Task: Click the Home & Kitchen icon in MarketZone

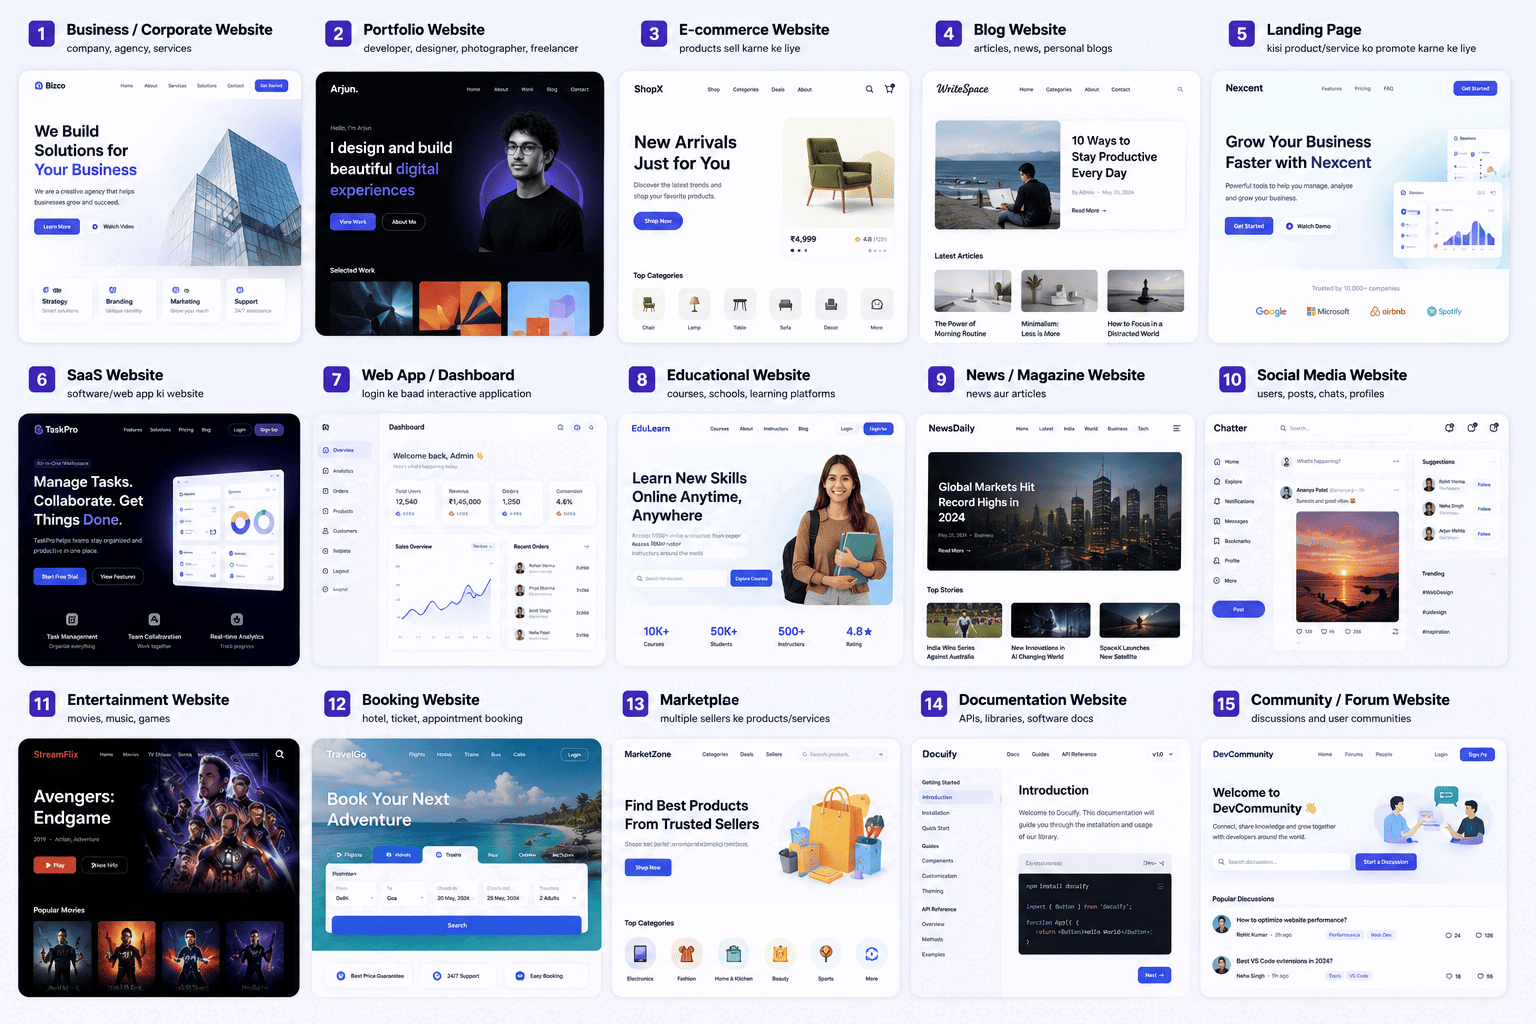Action: click(x=734, y=953)
